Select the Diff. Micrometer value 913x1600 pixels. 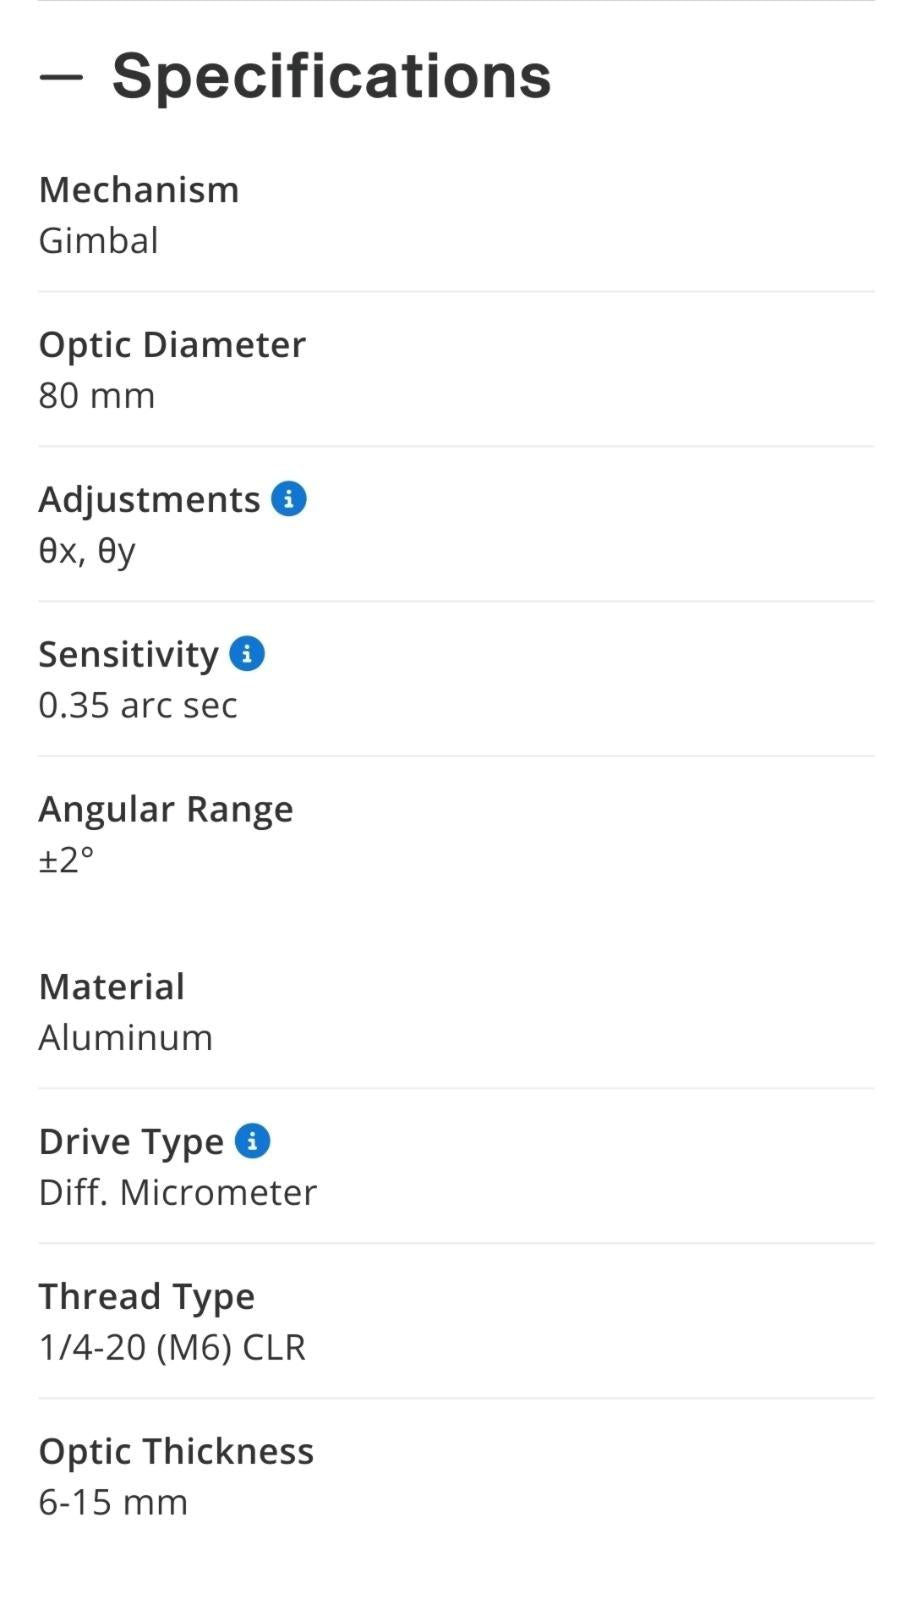[x=178, y=1193]
